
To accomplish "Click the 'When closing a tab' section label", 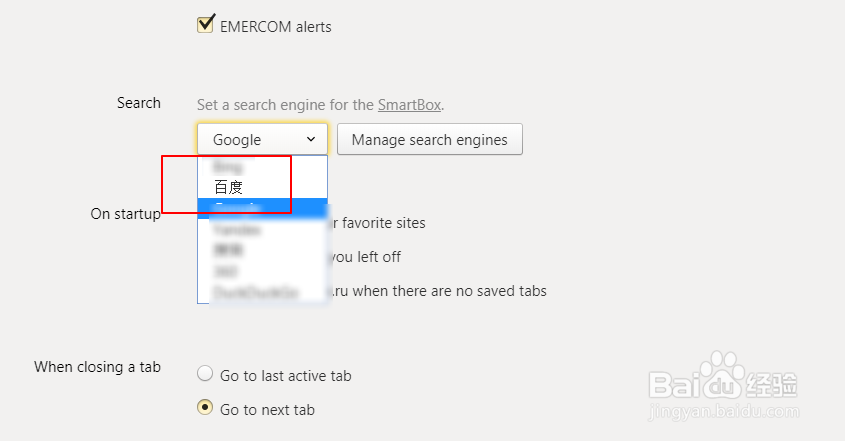I will 98,367.
